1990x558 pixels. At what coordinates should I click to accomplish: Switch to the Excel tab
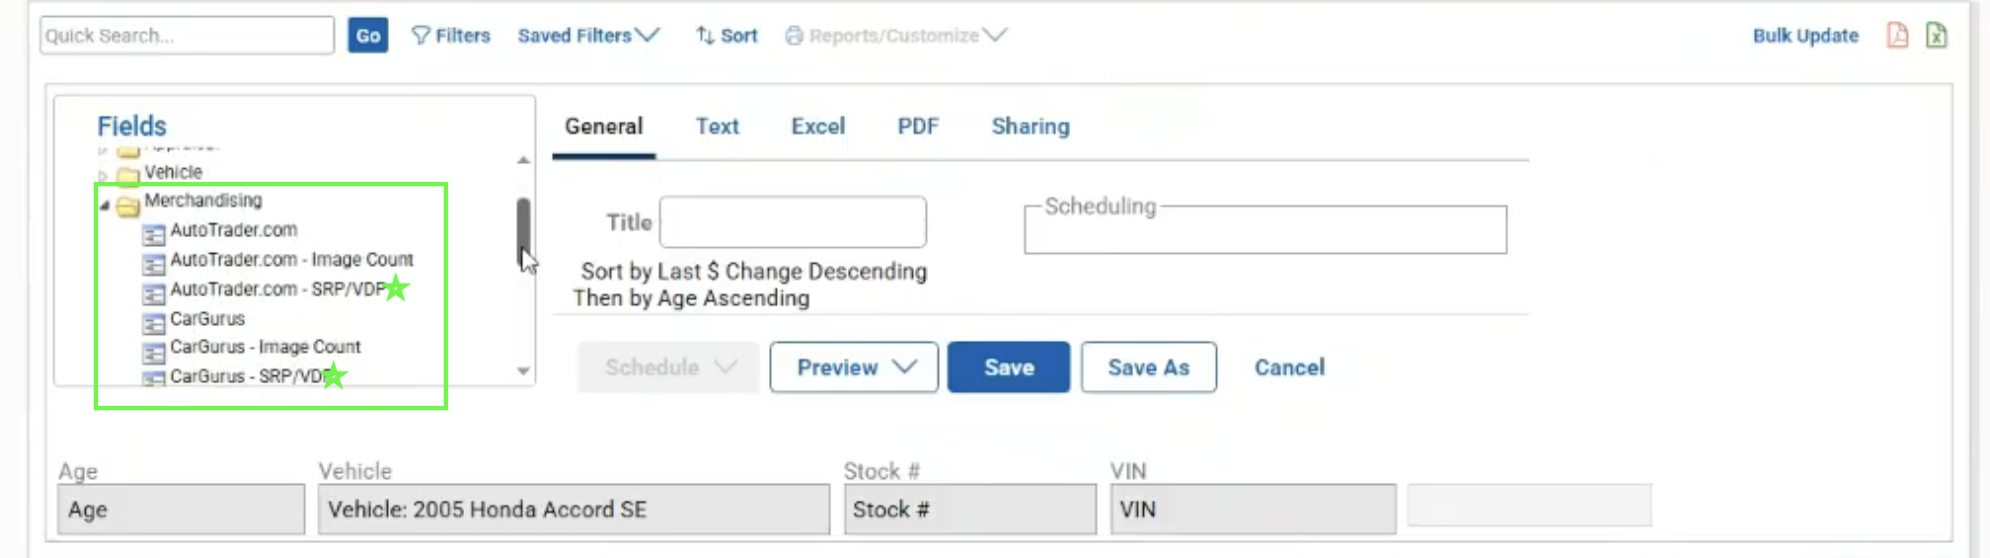tap(818, 127)
